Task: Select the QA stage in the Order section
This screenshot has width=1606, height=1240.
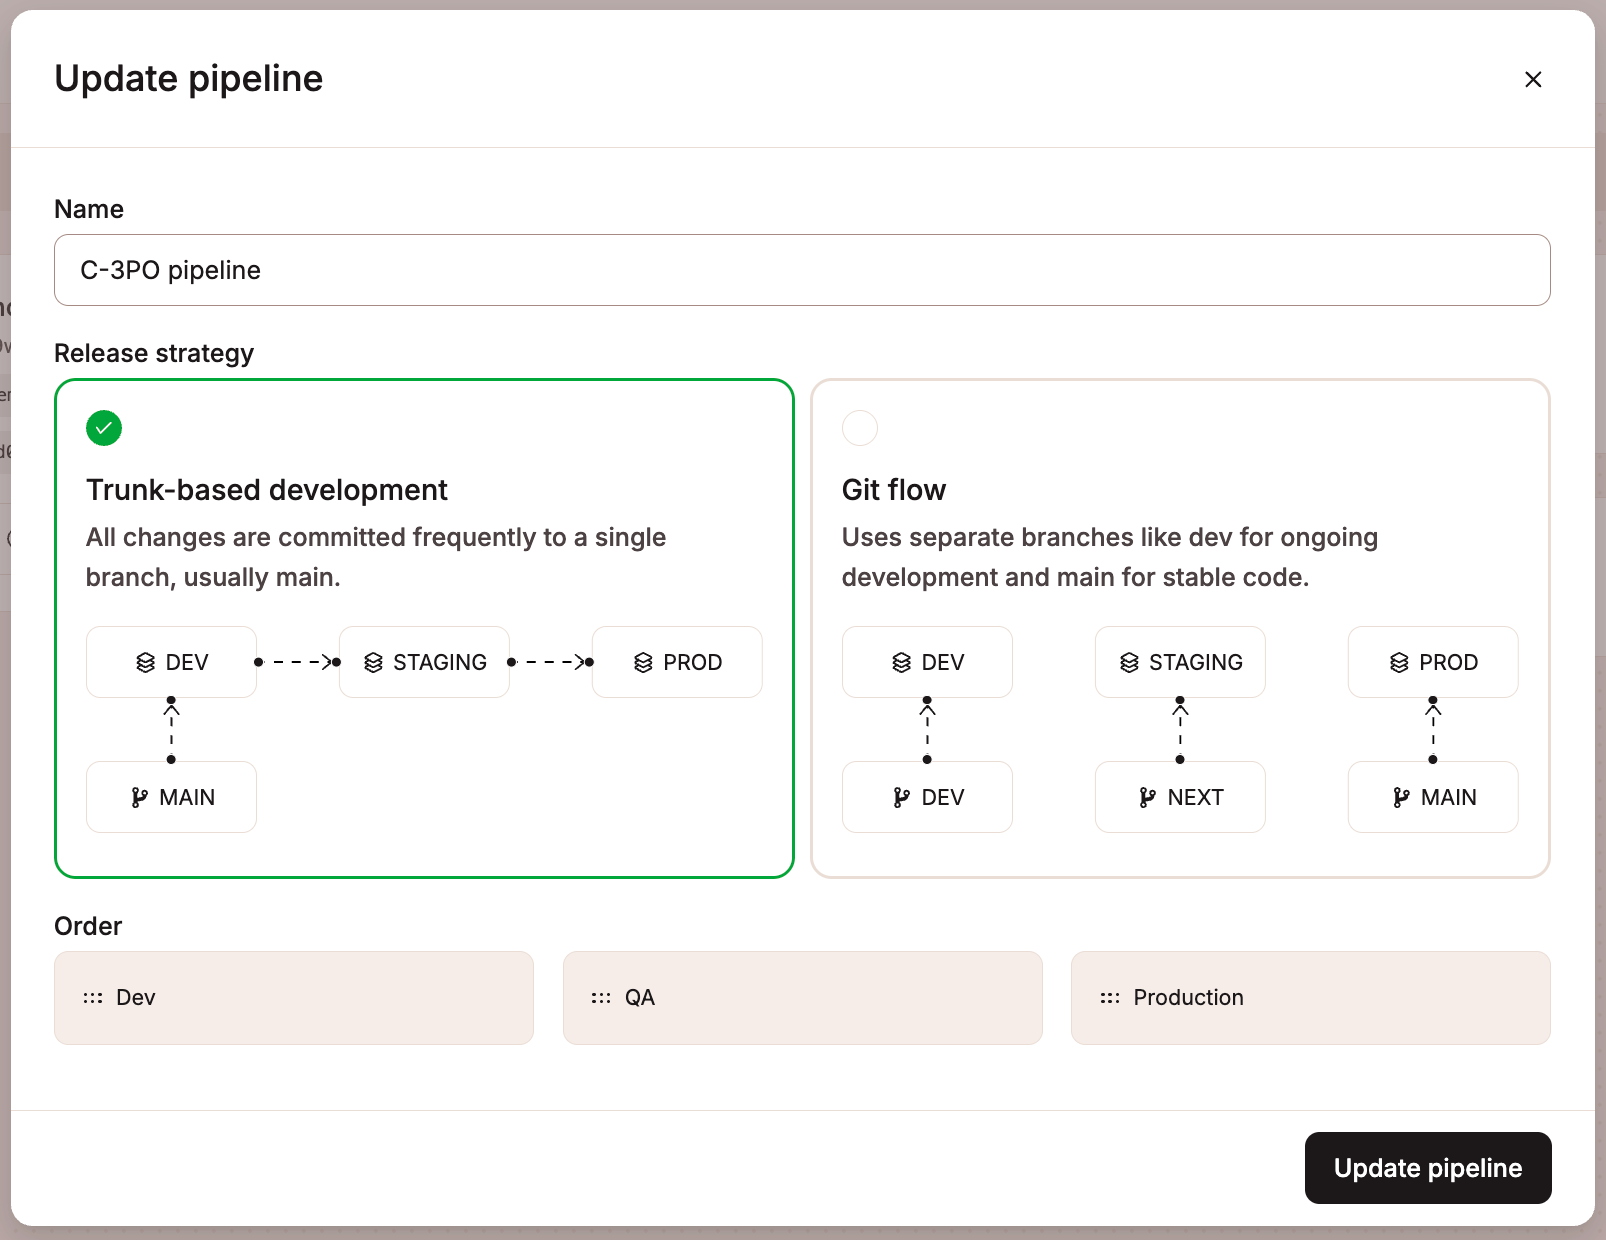Action: click(803, 997)
